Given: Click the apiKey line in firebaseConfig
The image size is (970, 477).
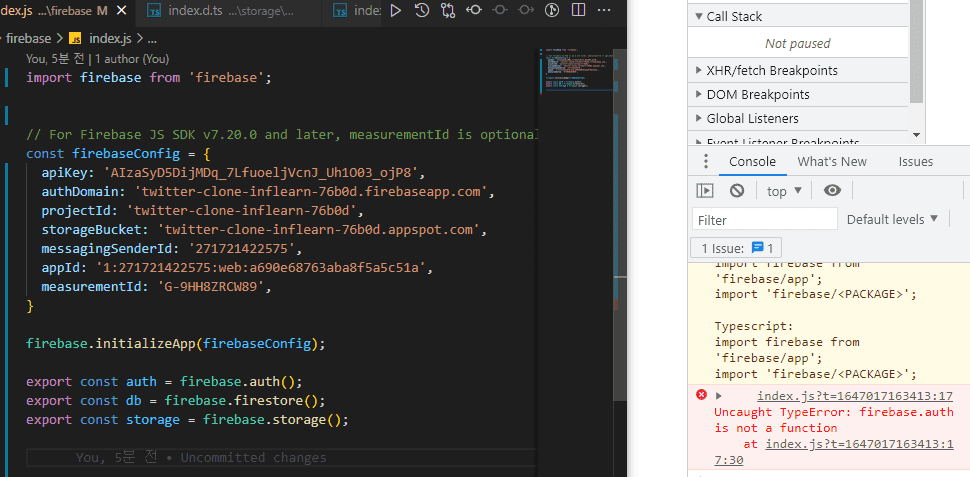Looking at the screenshot, I should tap(234, 173).
